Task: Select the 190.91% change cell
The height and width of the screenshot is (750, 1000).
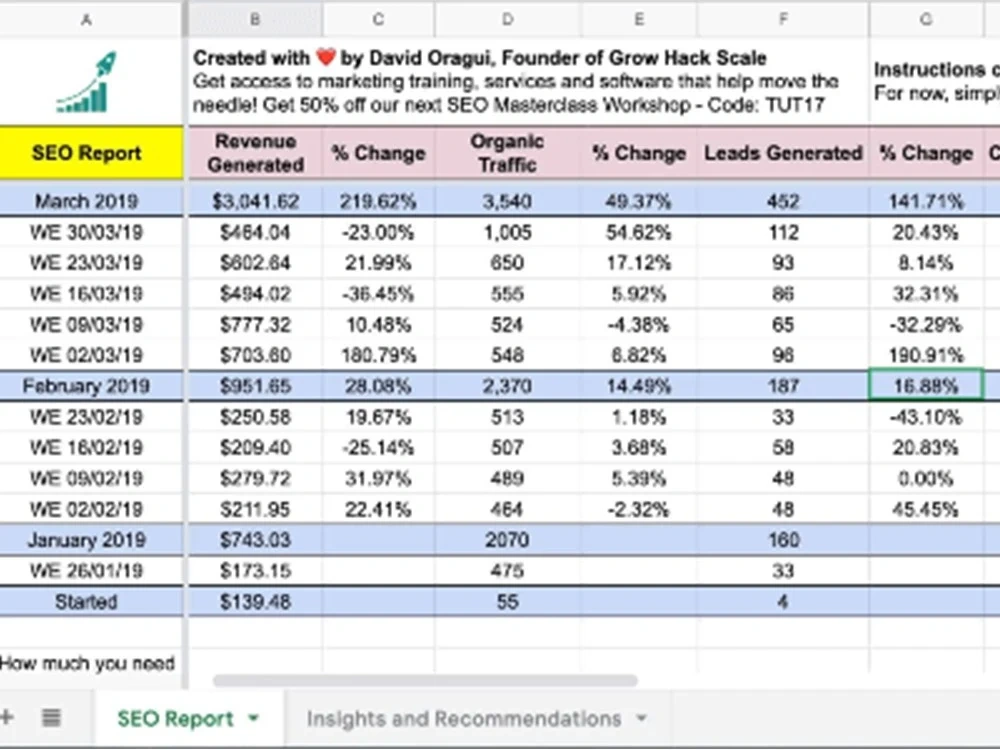Action: point(926,355)
